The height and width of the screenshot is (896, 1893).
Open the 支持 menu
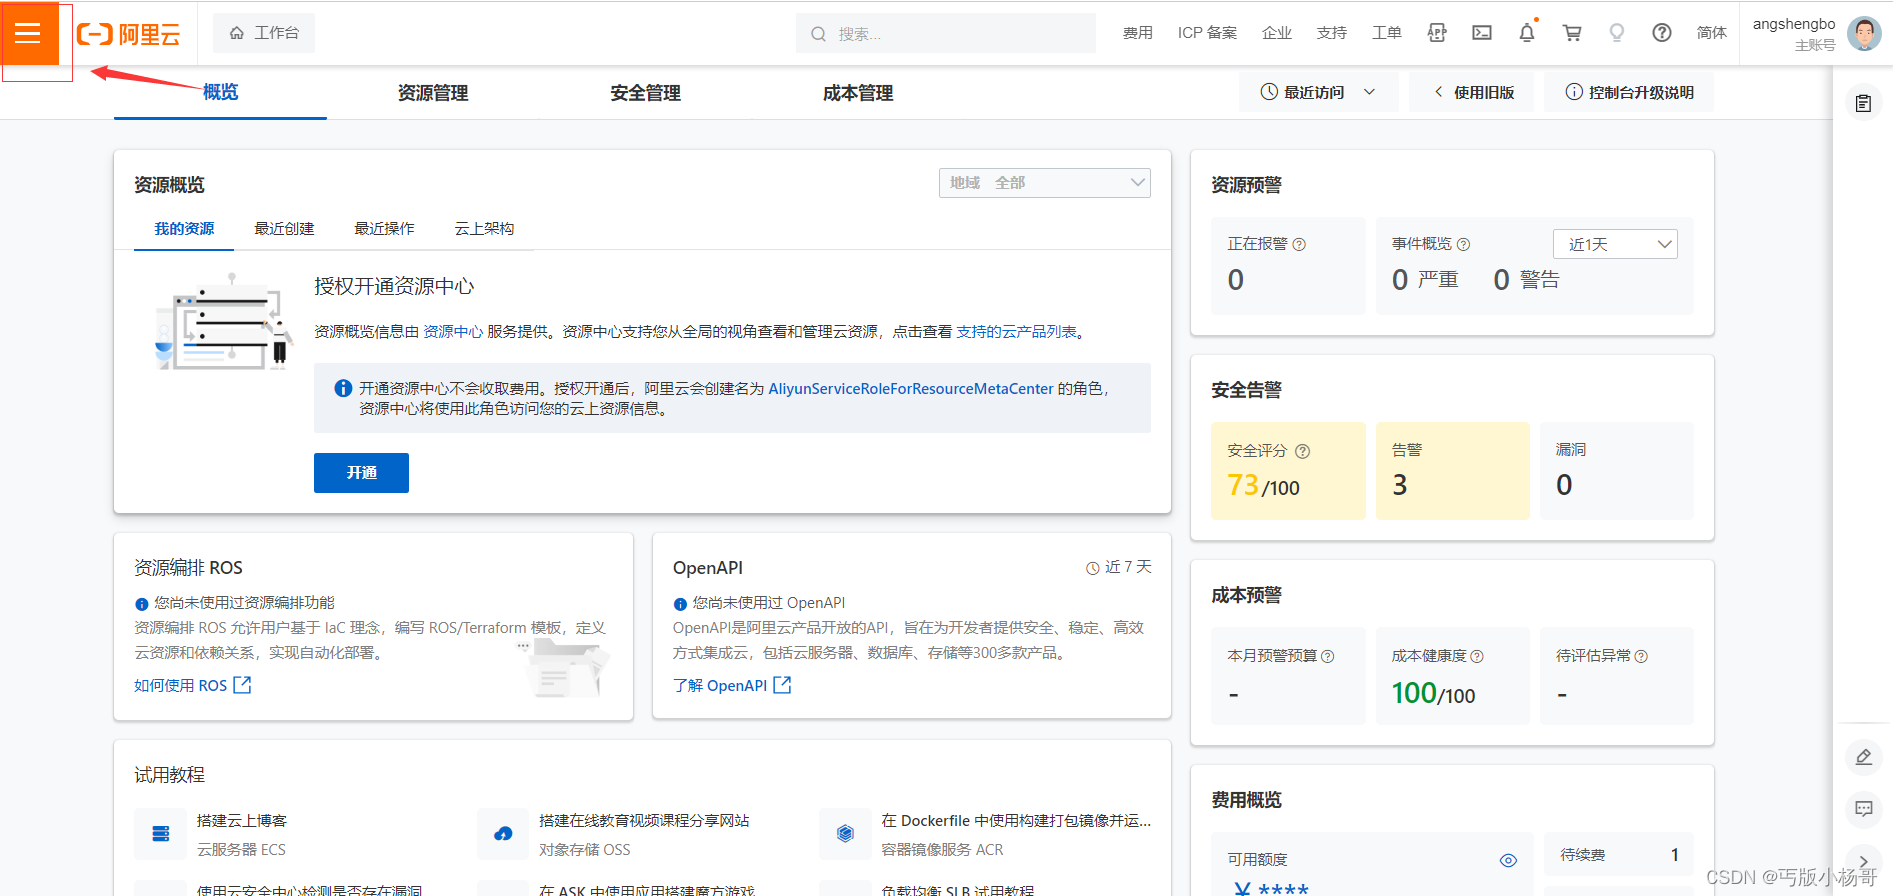pyautogui.click(x=1332, y=33)
